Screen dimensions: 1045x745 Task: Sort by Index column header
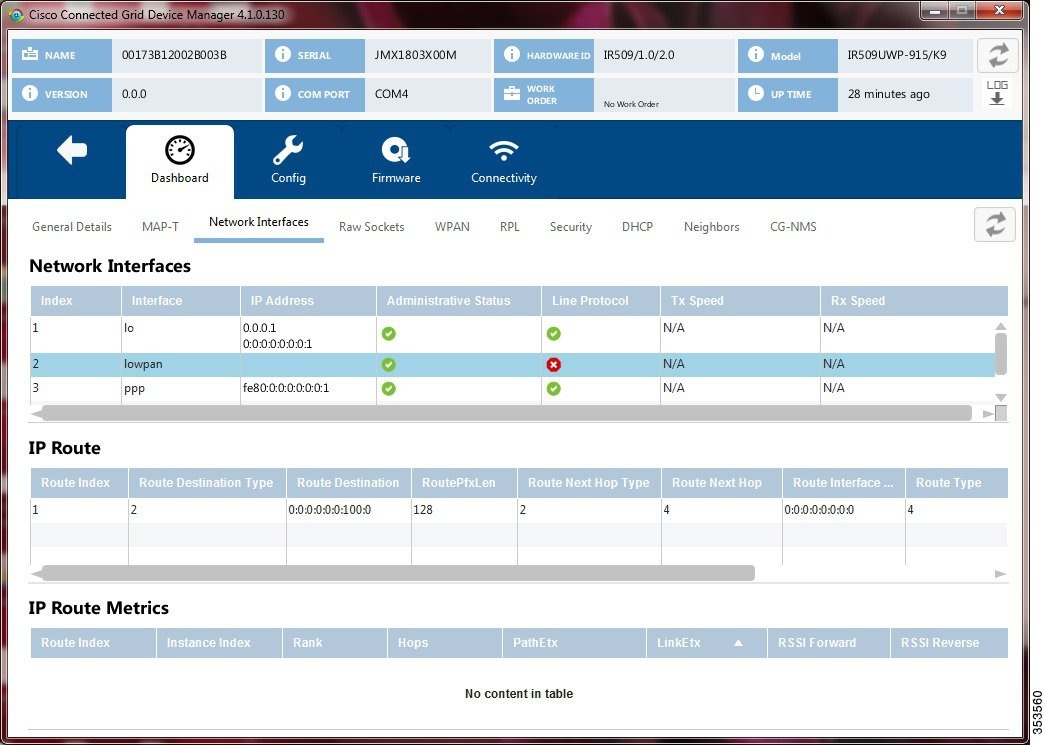tap(76, 301)
